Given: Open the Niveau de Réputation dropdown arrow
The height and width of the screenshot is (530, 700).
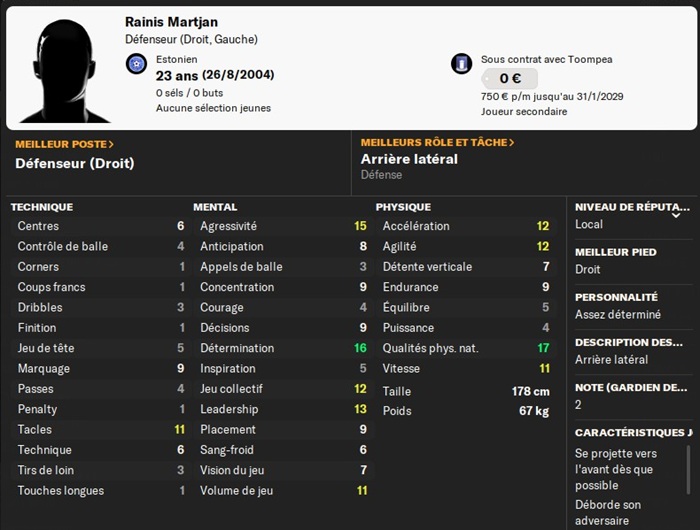Looking at the screenshot, I should pos(676,214).
